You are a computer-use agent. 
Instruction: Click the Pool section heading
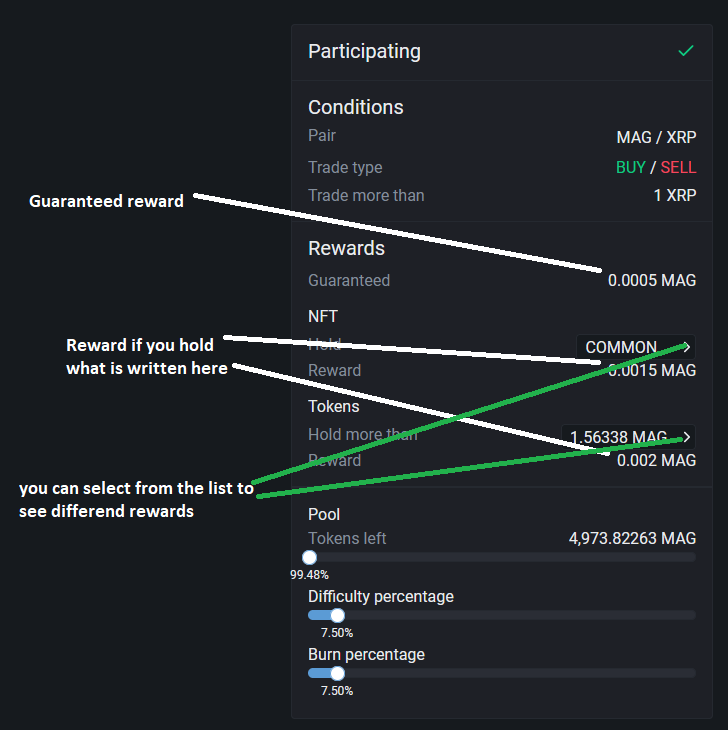coord(324,514)
